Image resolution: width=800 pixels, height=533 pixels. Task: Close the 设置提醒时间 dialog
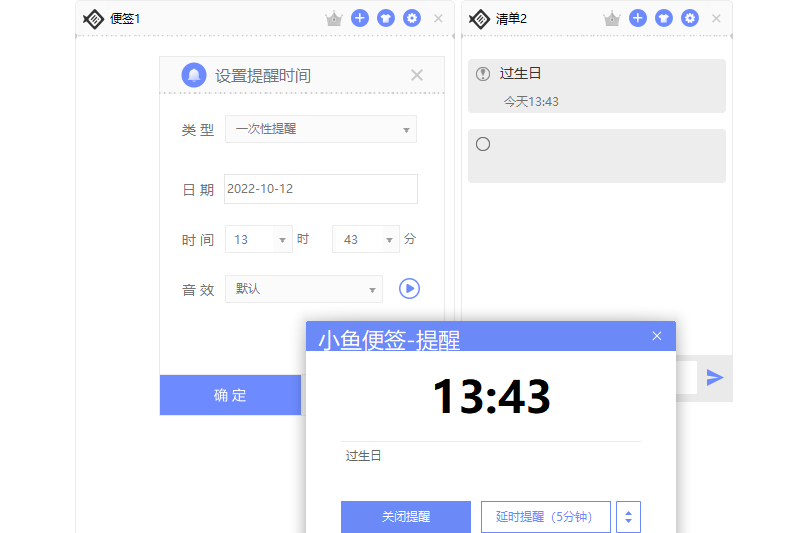pos(417,75)
